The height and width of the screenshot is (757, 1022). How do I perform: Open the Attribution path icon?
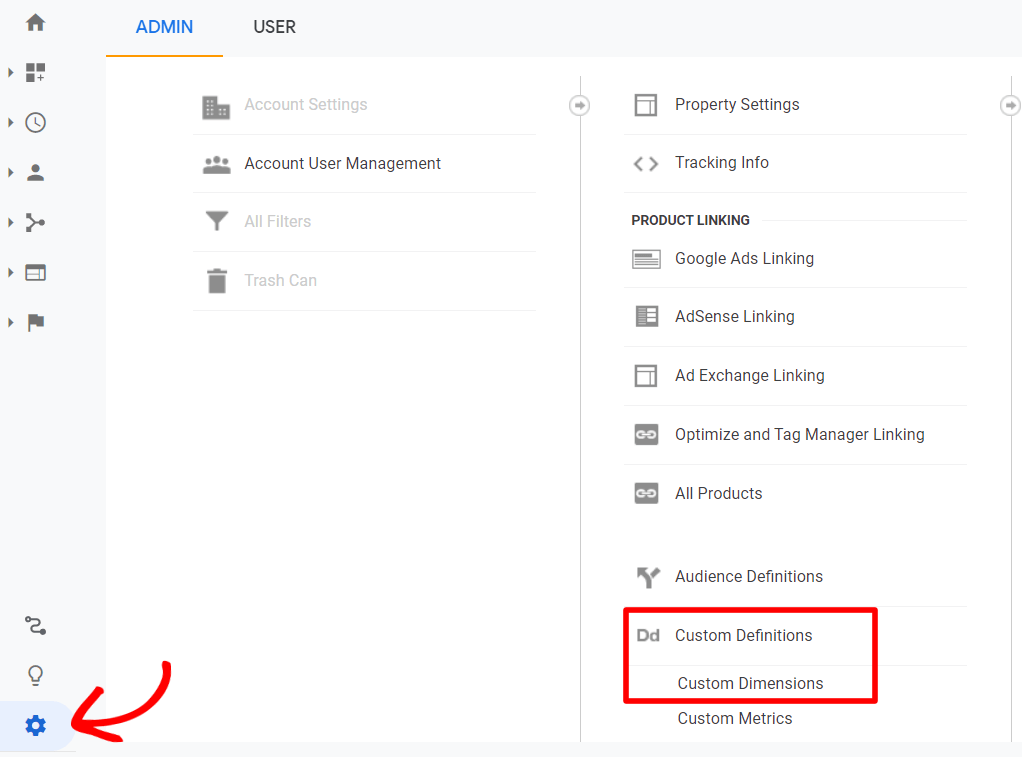point(35,626)
